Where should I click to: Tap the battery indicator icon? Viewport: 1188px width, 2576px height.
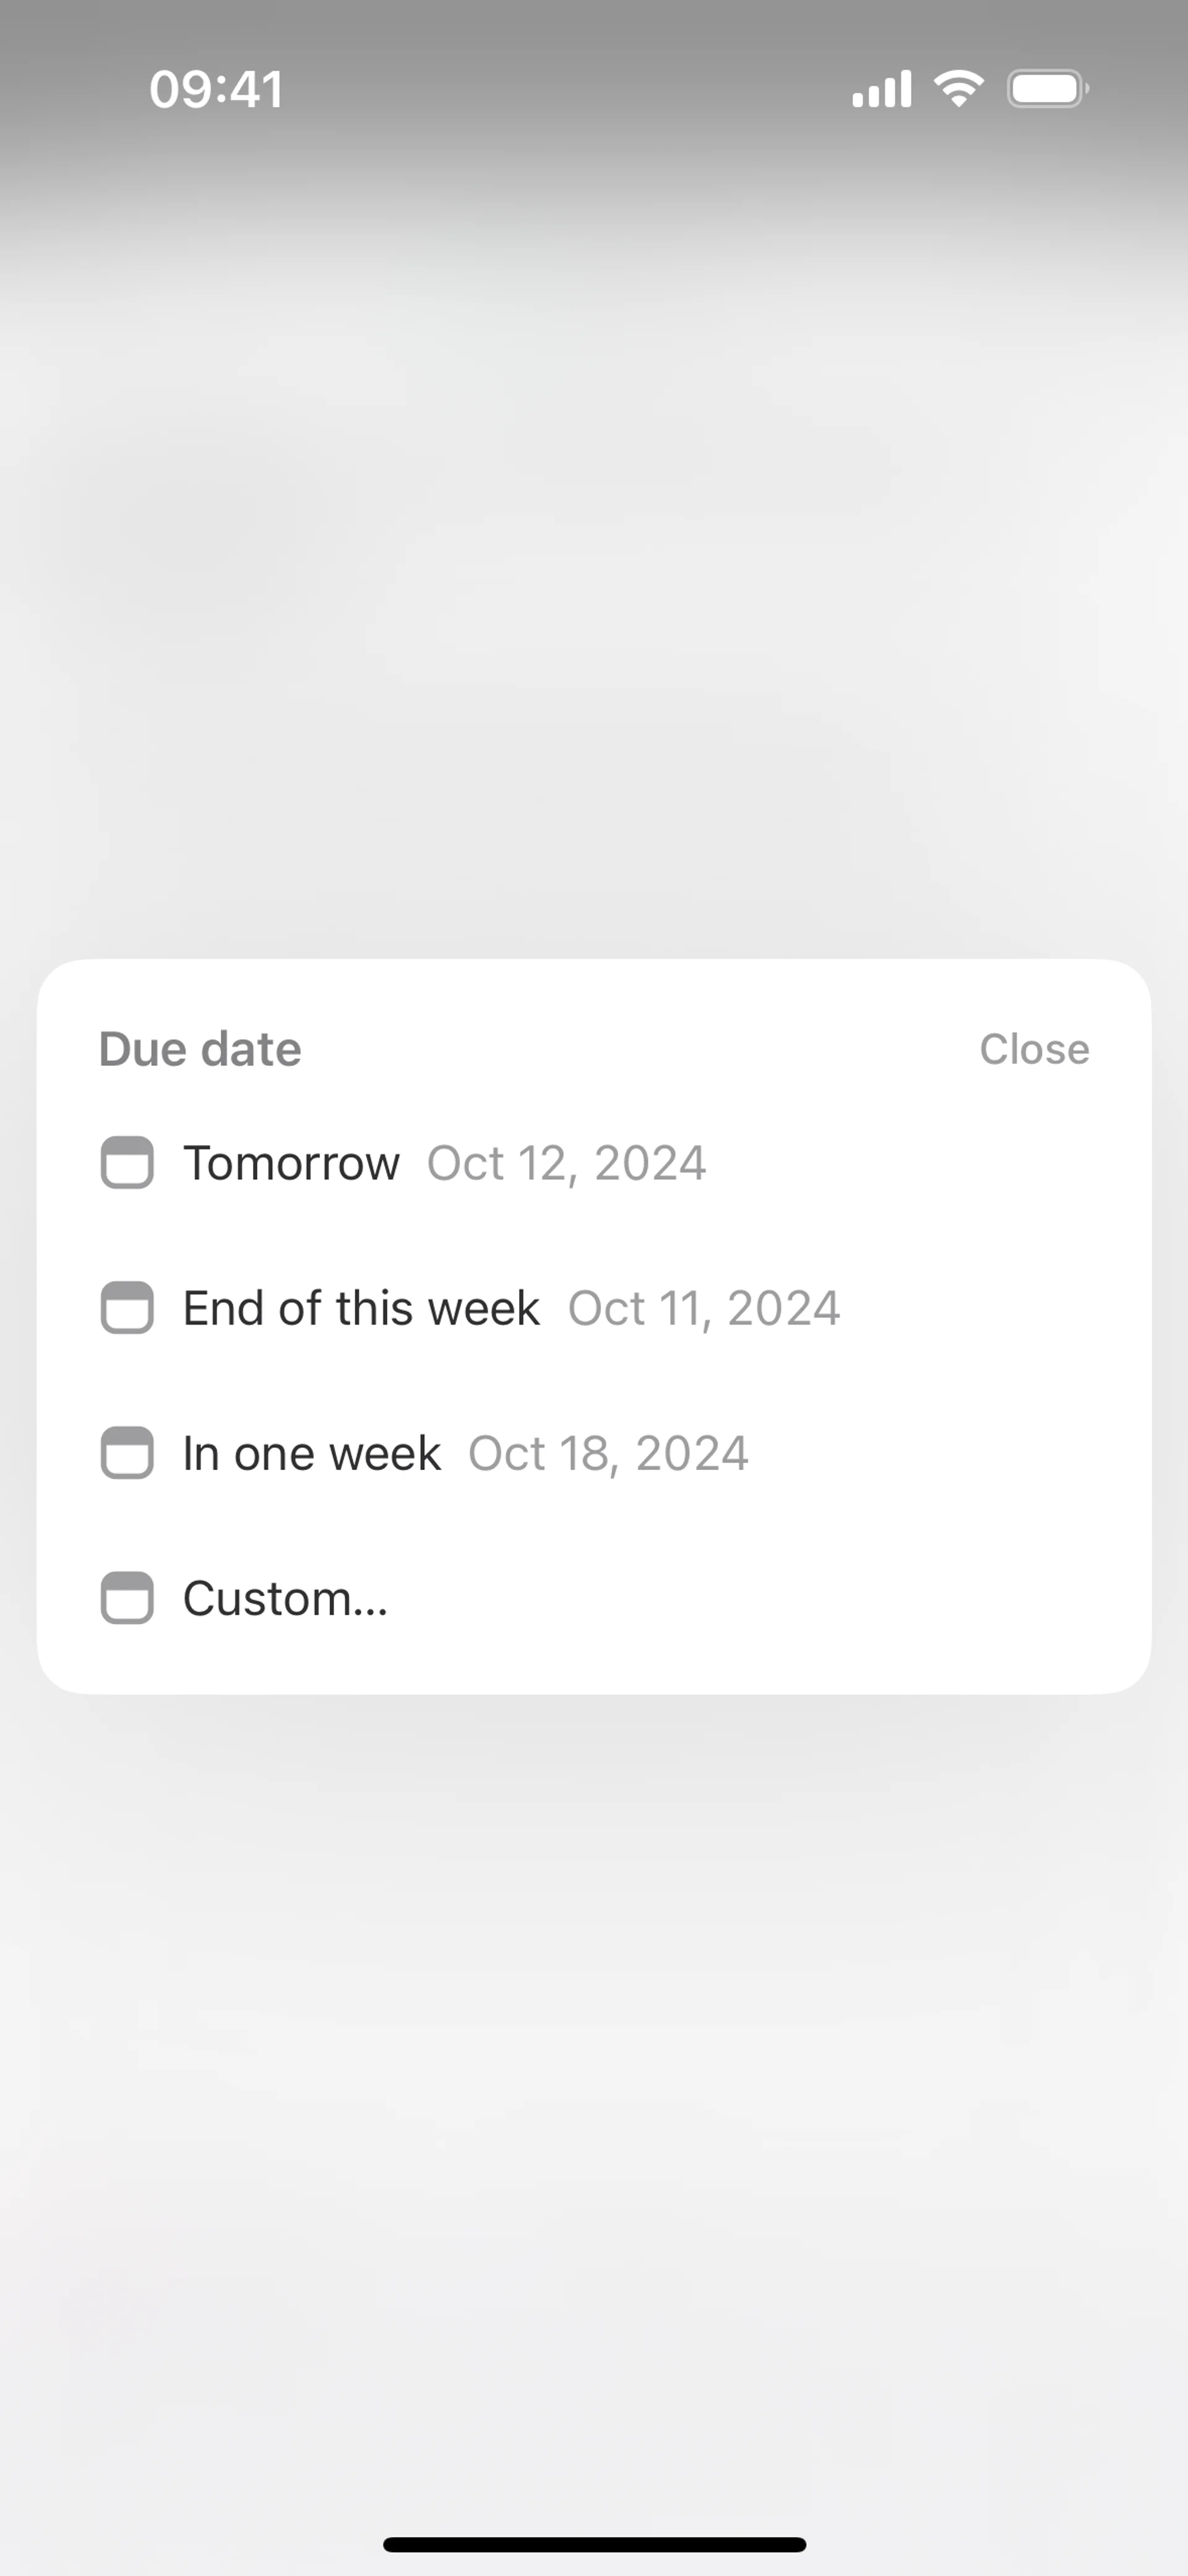[1047, 89]
